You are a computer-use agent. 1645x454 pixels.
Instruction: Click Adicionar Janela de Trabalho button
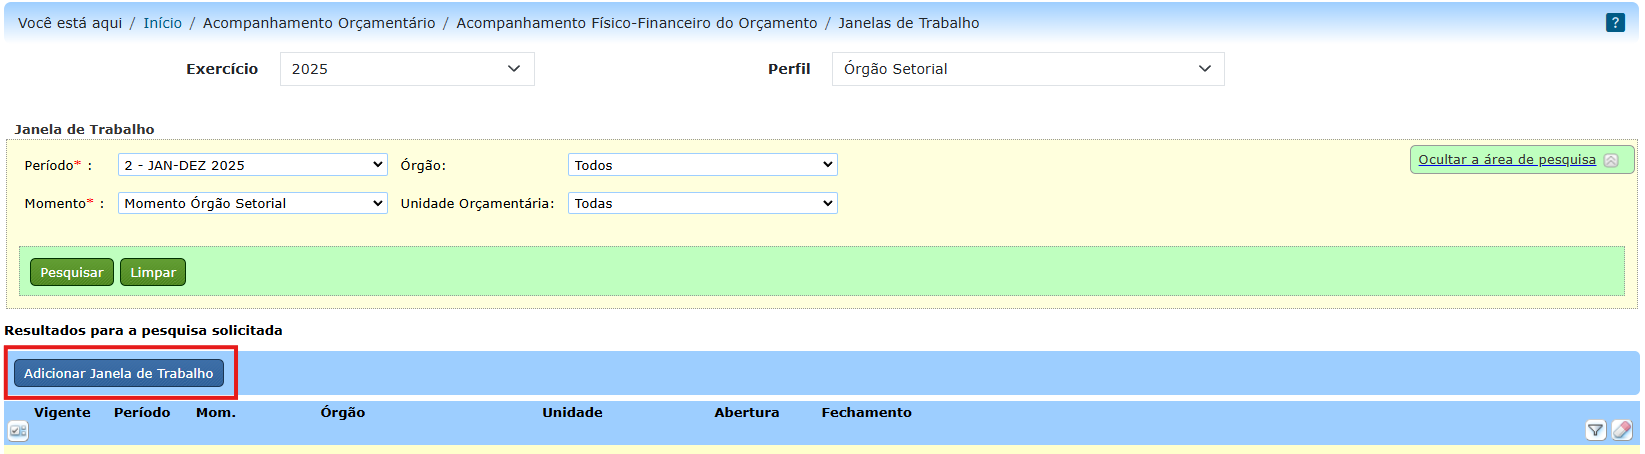click(119, 373)
